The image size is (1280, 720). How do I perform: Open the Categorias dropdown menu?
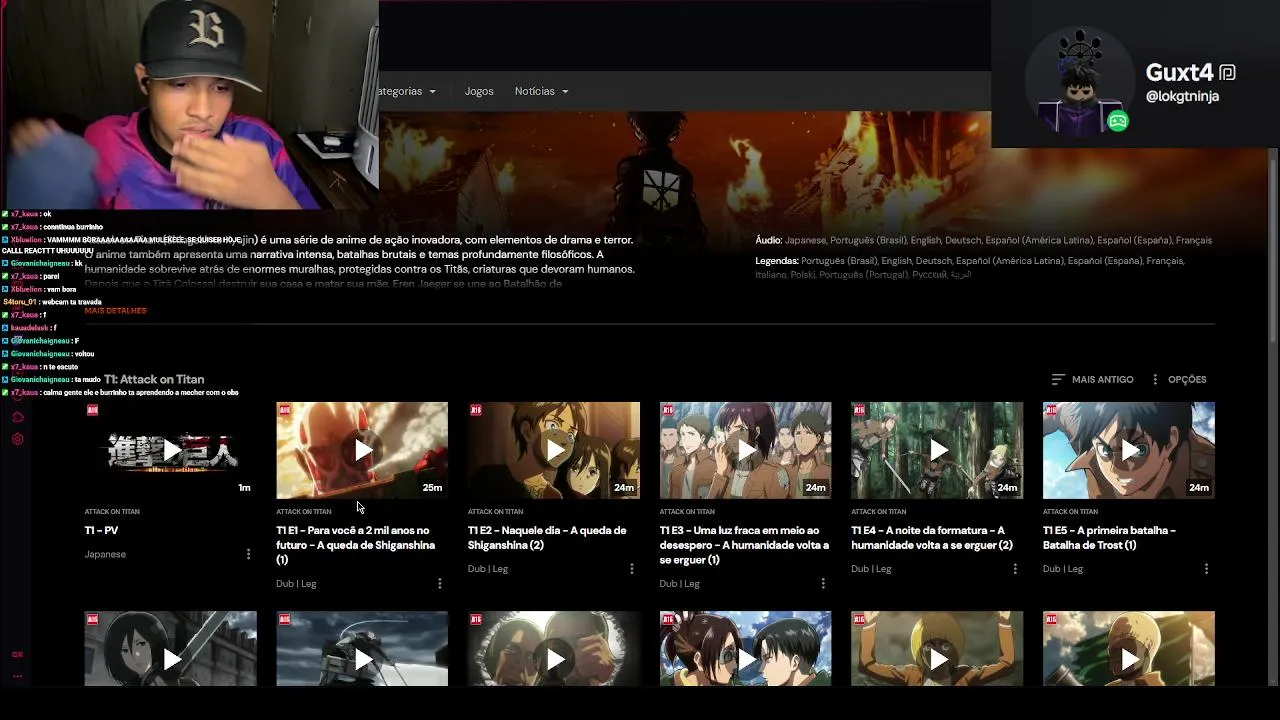[x=407, y=91]
